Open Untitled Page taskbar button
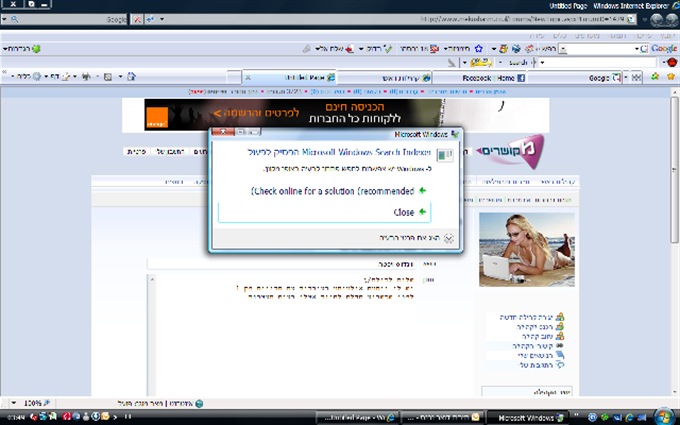Viewport: 680px width, 425px height. pyautogui.click(x=355, y=415)
